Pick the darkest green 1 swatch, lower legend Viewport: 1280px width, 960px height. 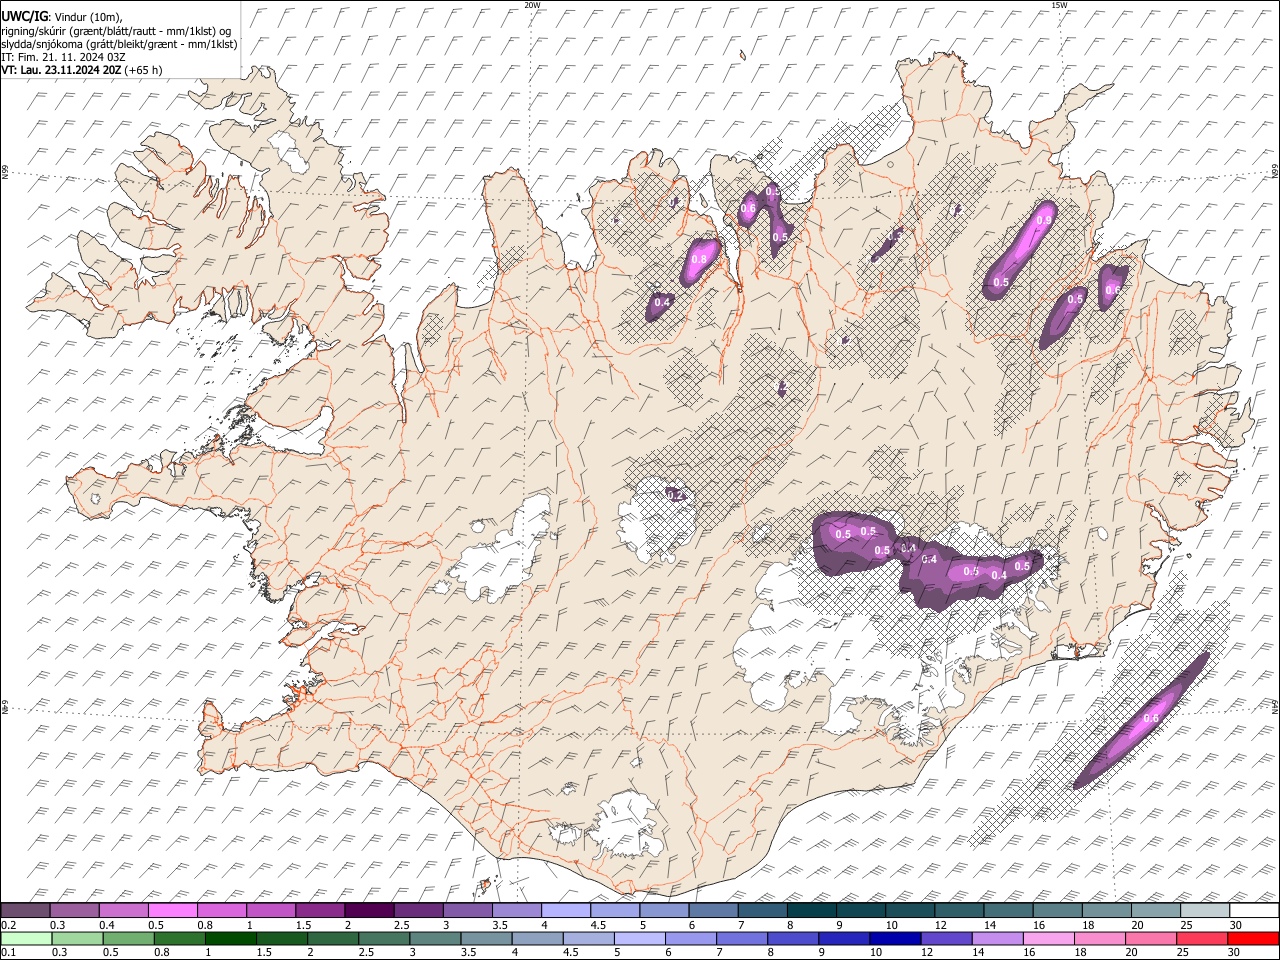[x=231, y=938]
